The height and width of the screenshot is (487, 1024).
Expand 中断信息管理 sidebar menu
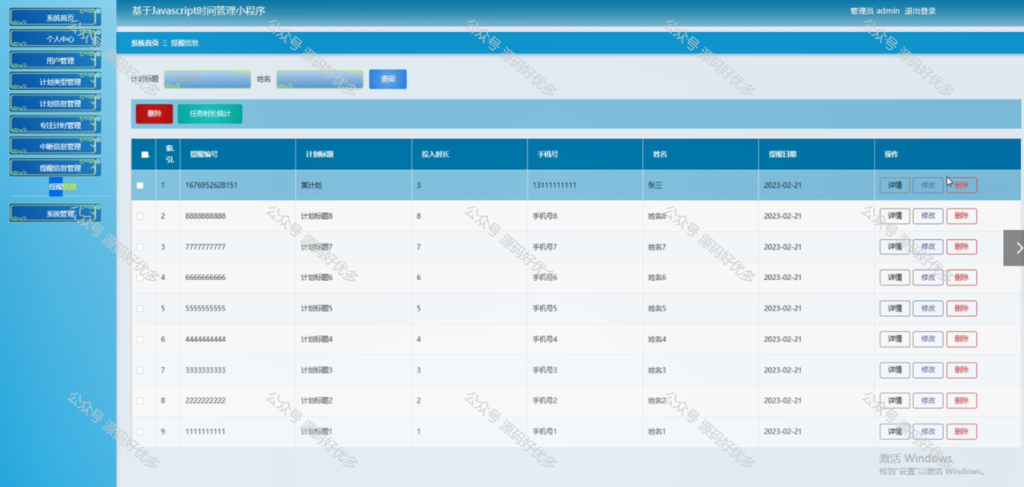pos(56,146)
